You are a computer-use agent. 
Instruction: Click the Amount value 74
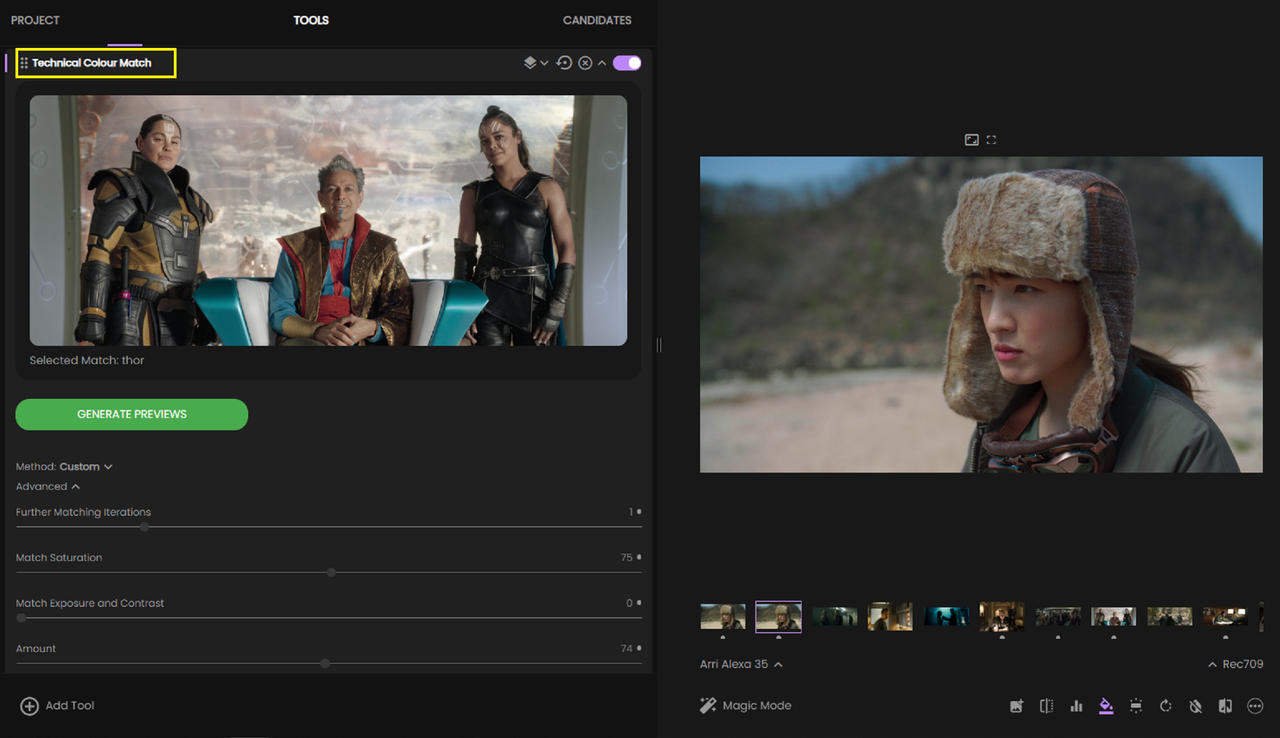626,649
